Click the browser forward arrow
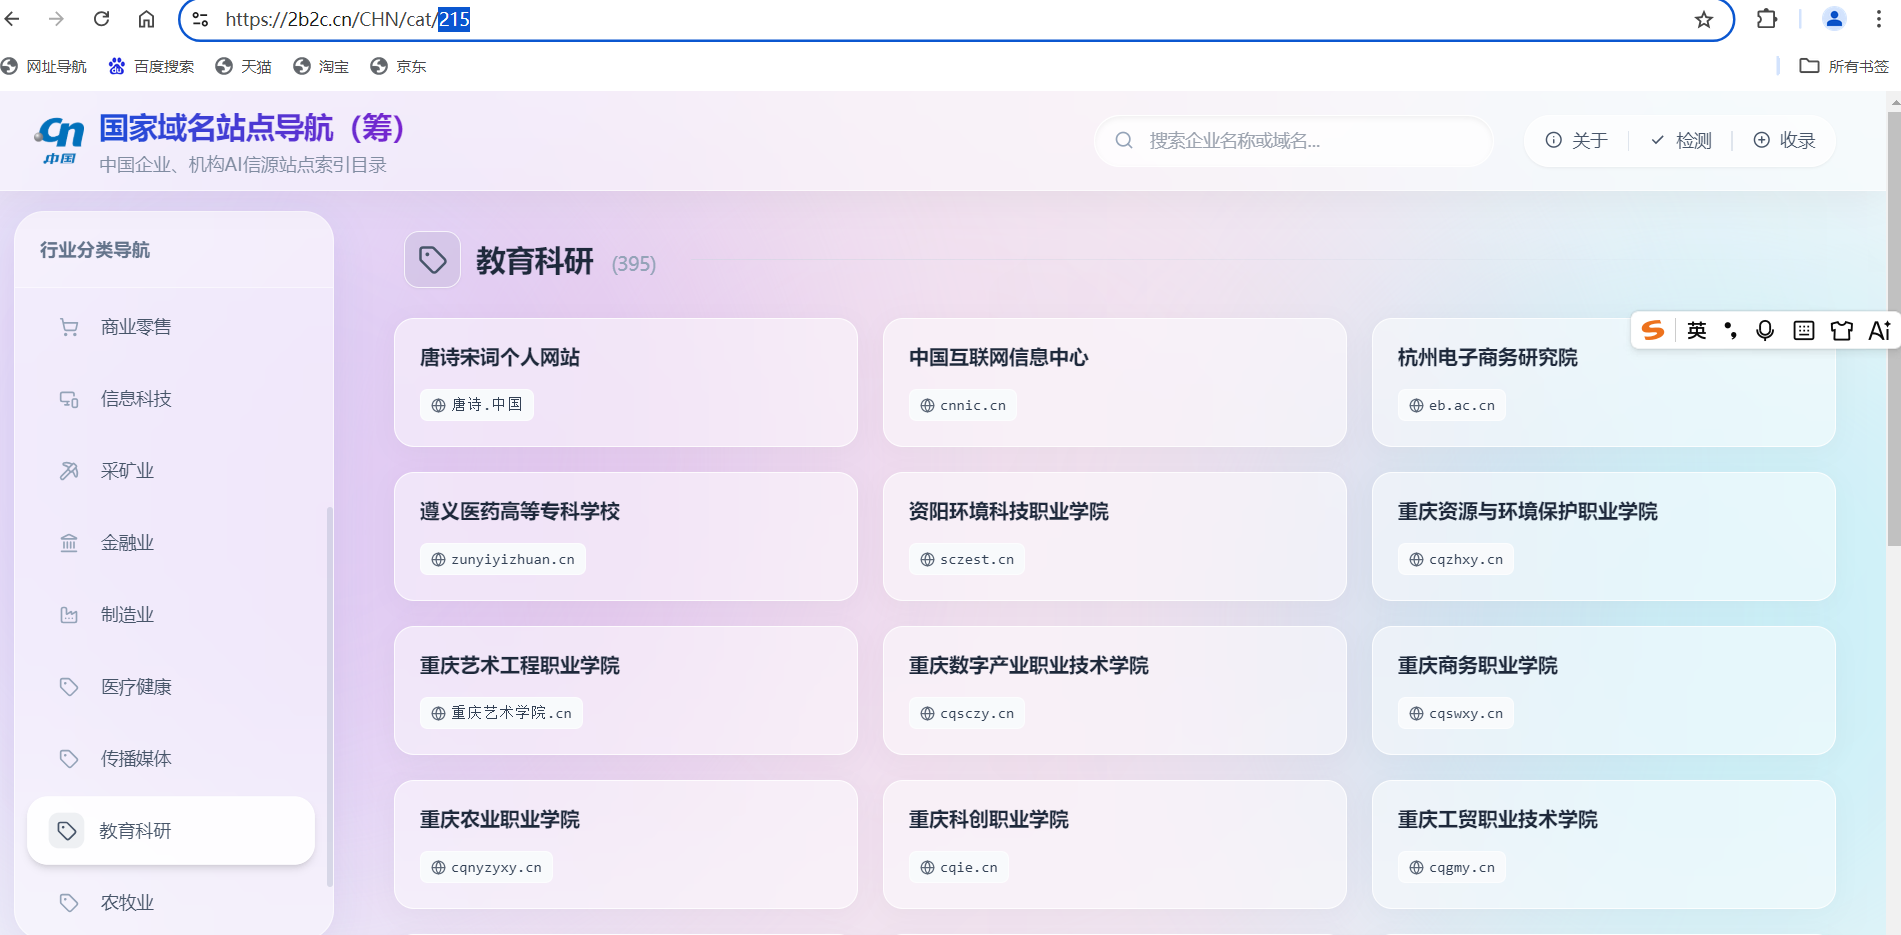The height and width of the screenshot is (935, 1901). 57,19
